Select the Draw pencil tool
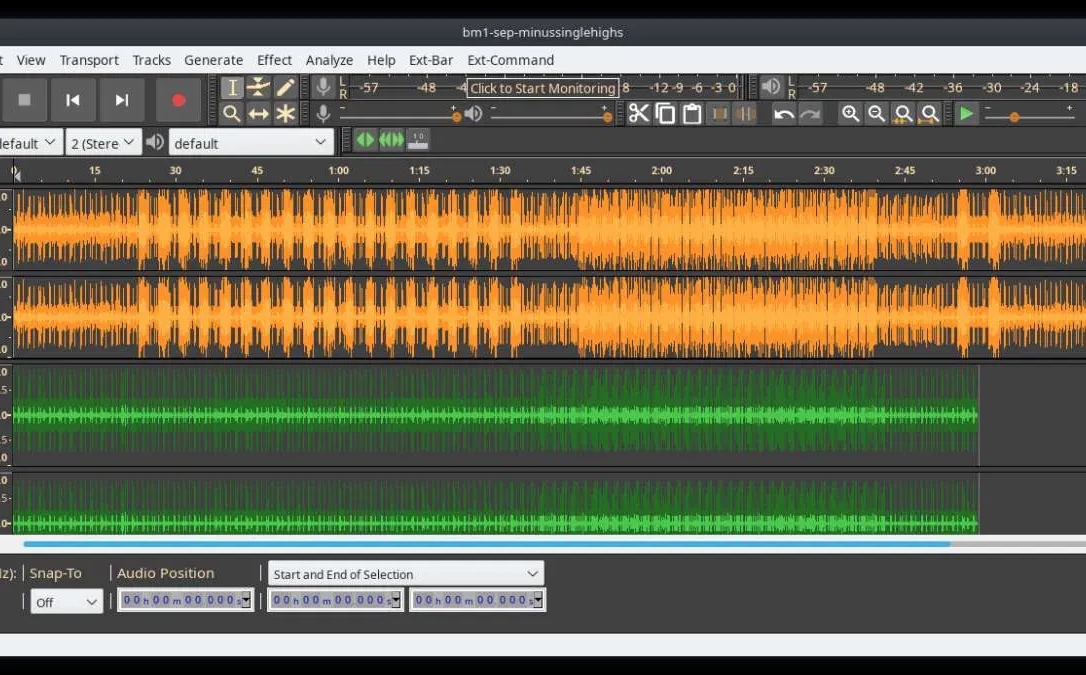The height and width of the screenshot is (675, 1086). [x=286, y=88]
